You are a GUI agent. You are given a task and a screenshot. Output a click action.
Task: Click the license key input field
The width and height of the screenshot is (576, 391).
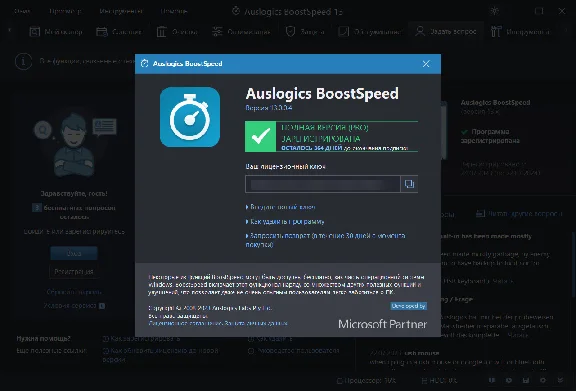[x=323, y=184]
